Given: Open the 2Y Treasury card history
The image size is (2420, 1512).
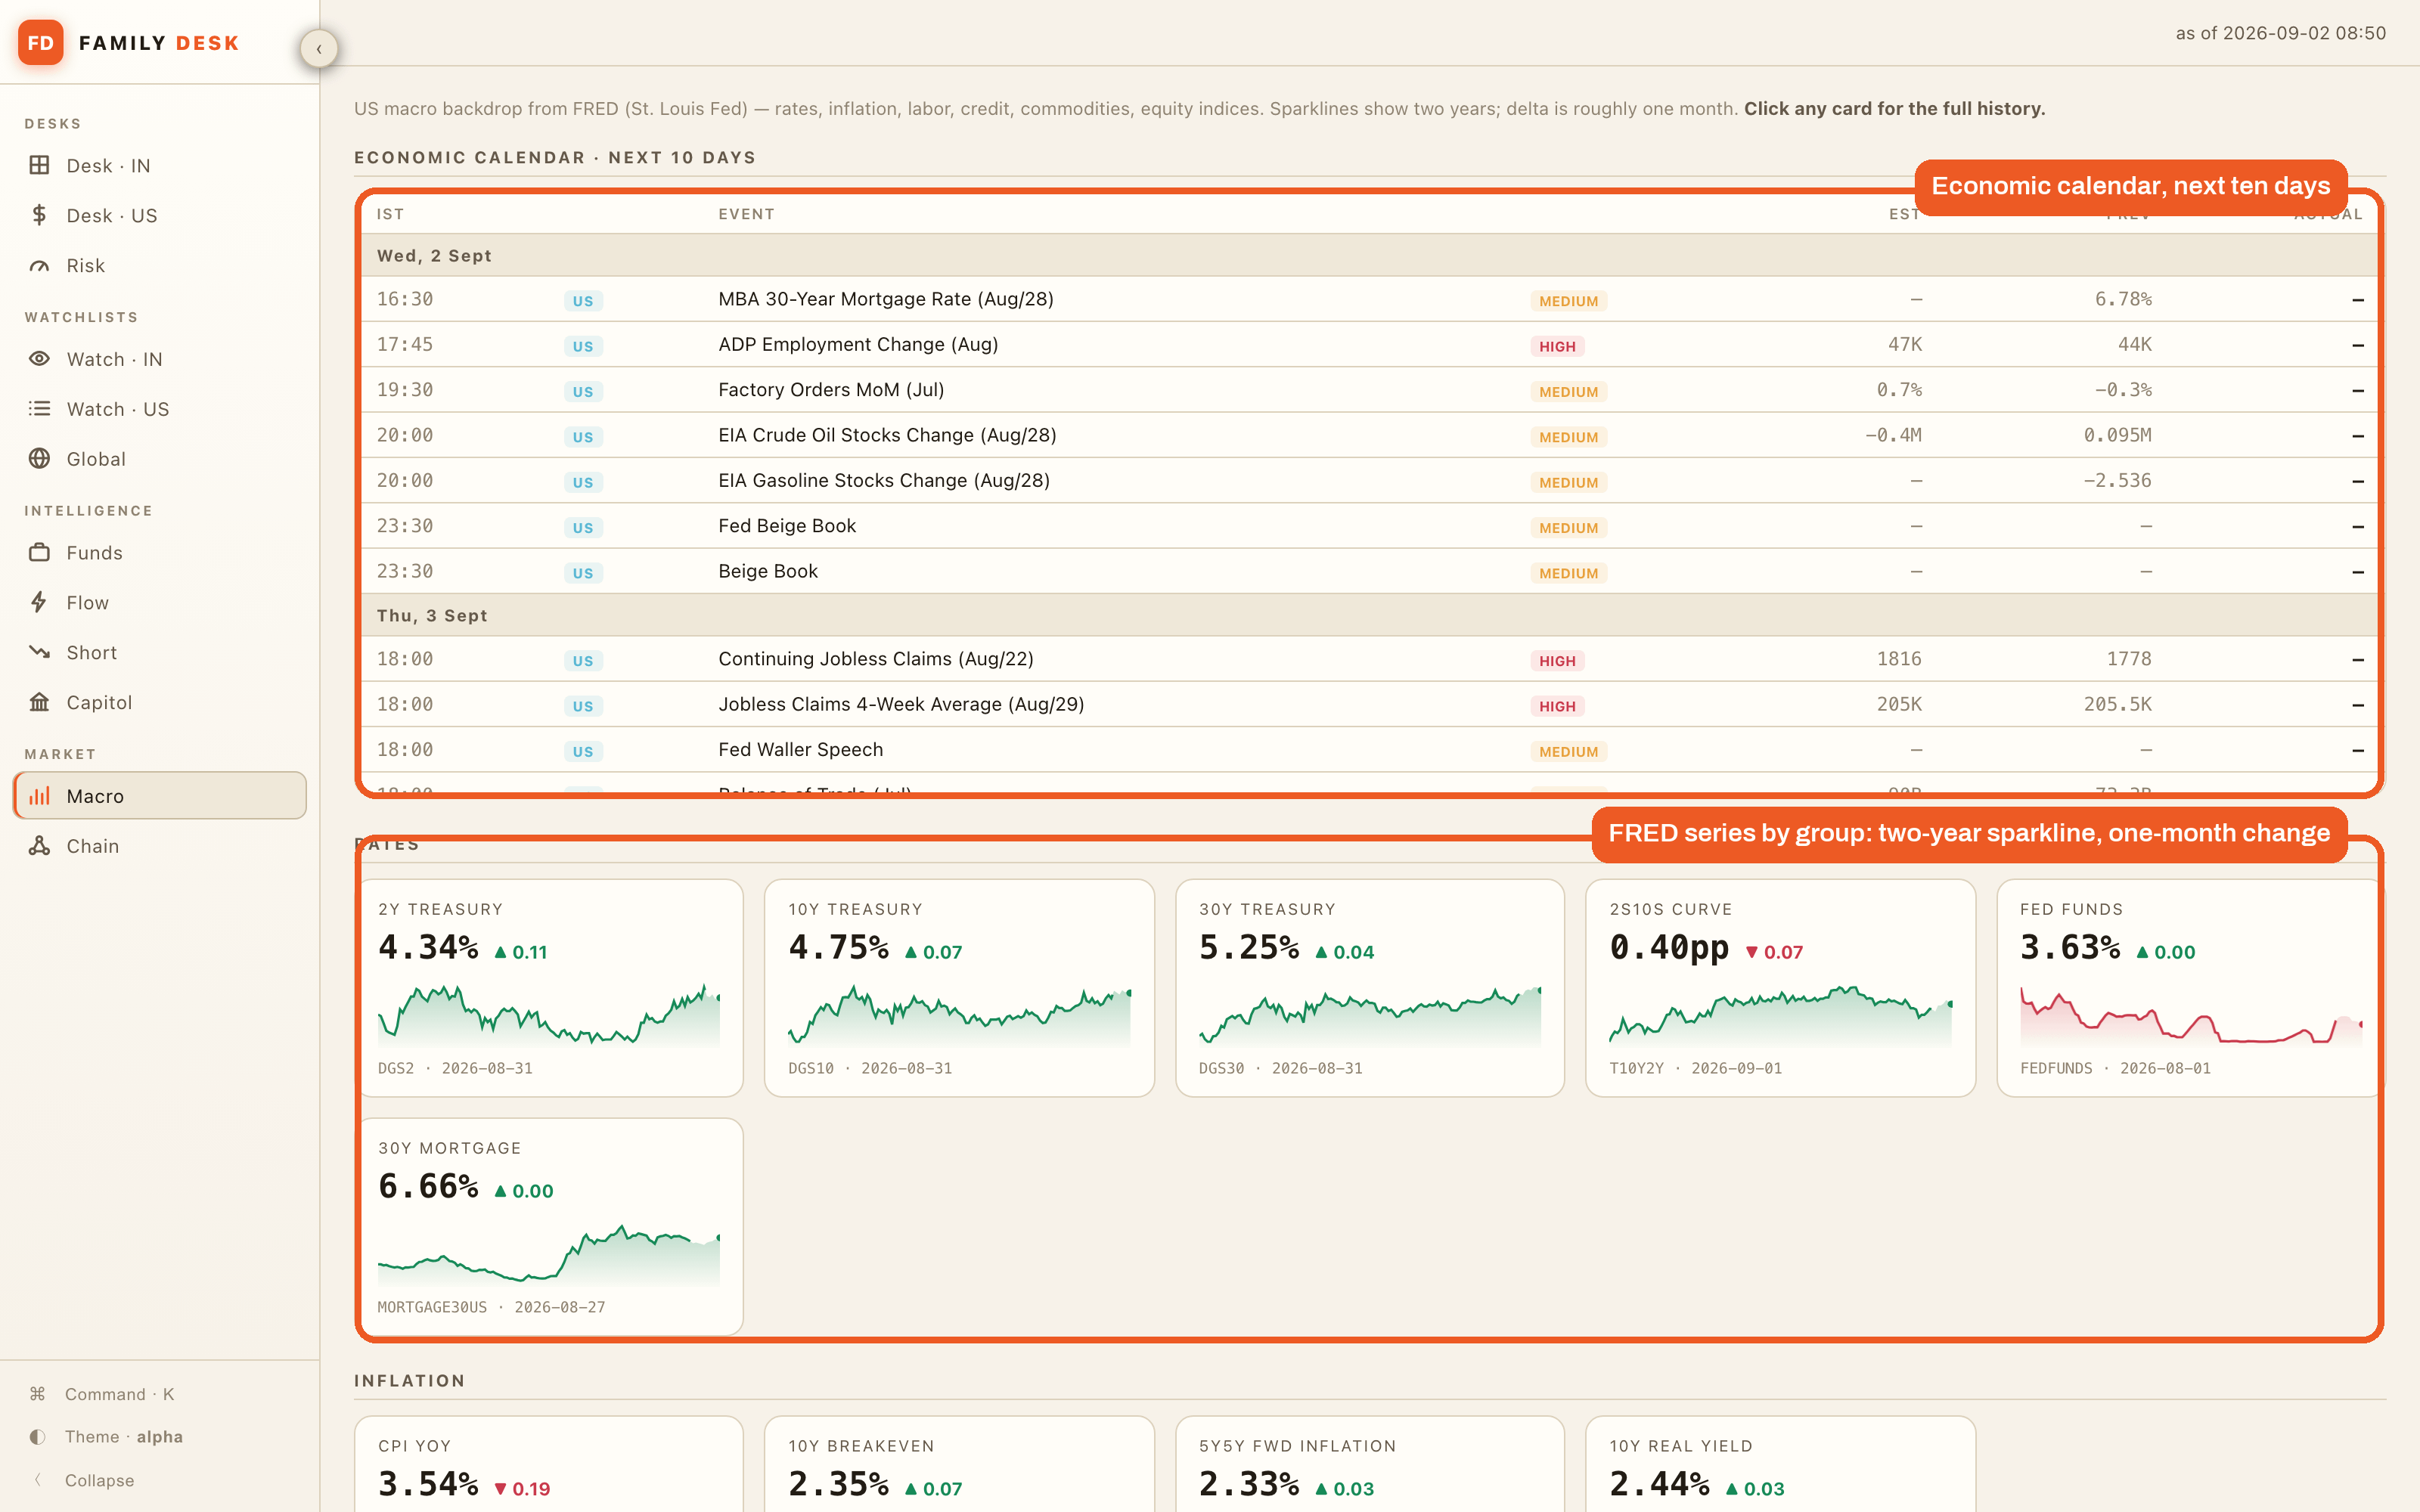Looking at the screenshot, I should click(x=549, y=988).
